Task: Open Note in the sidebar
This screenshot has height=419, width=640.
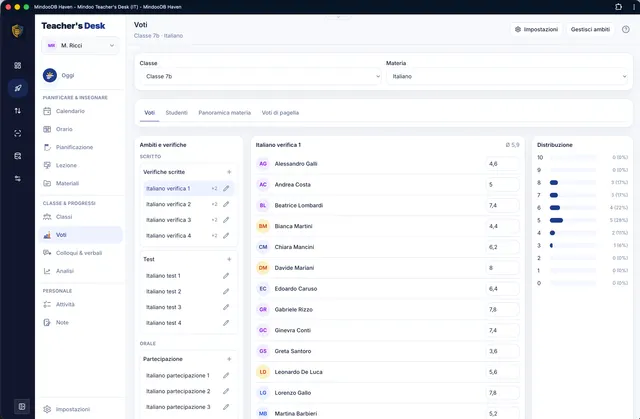Action: [x=81, y=322]
